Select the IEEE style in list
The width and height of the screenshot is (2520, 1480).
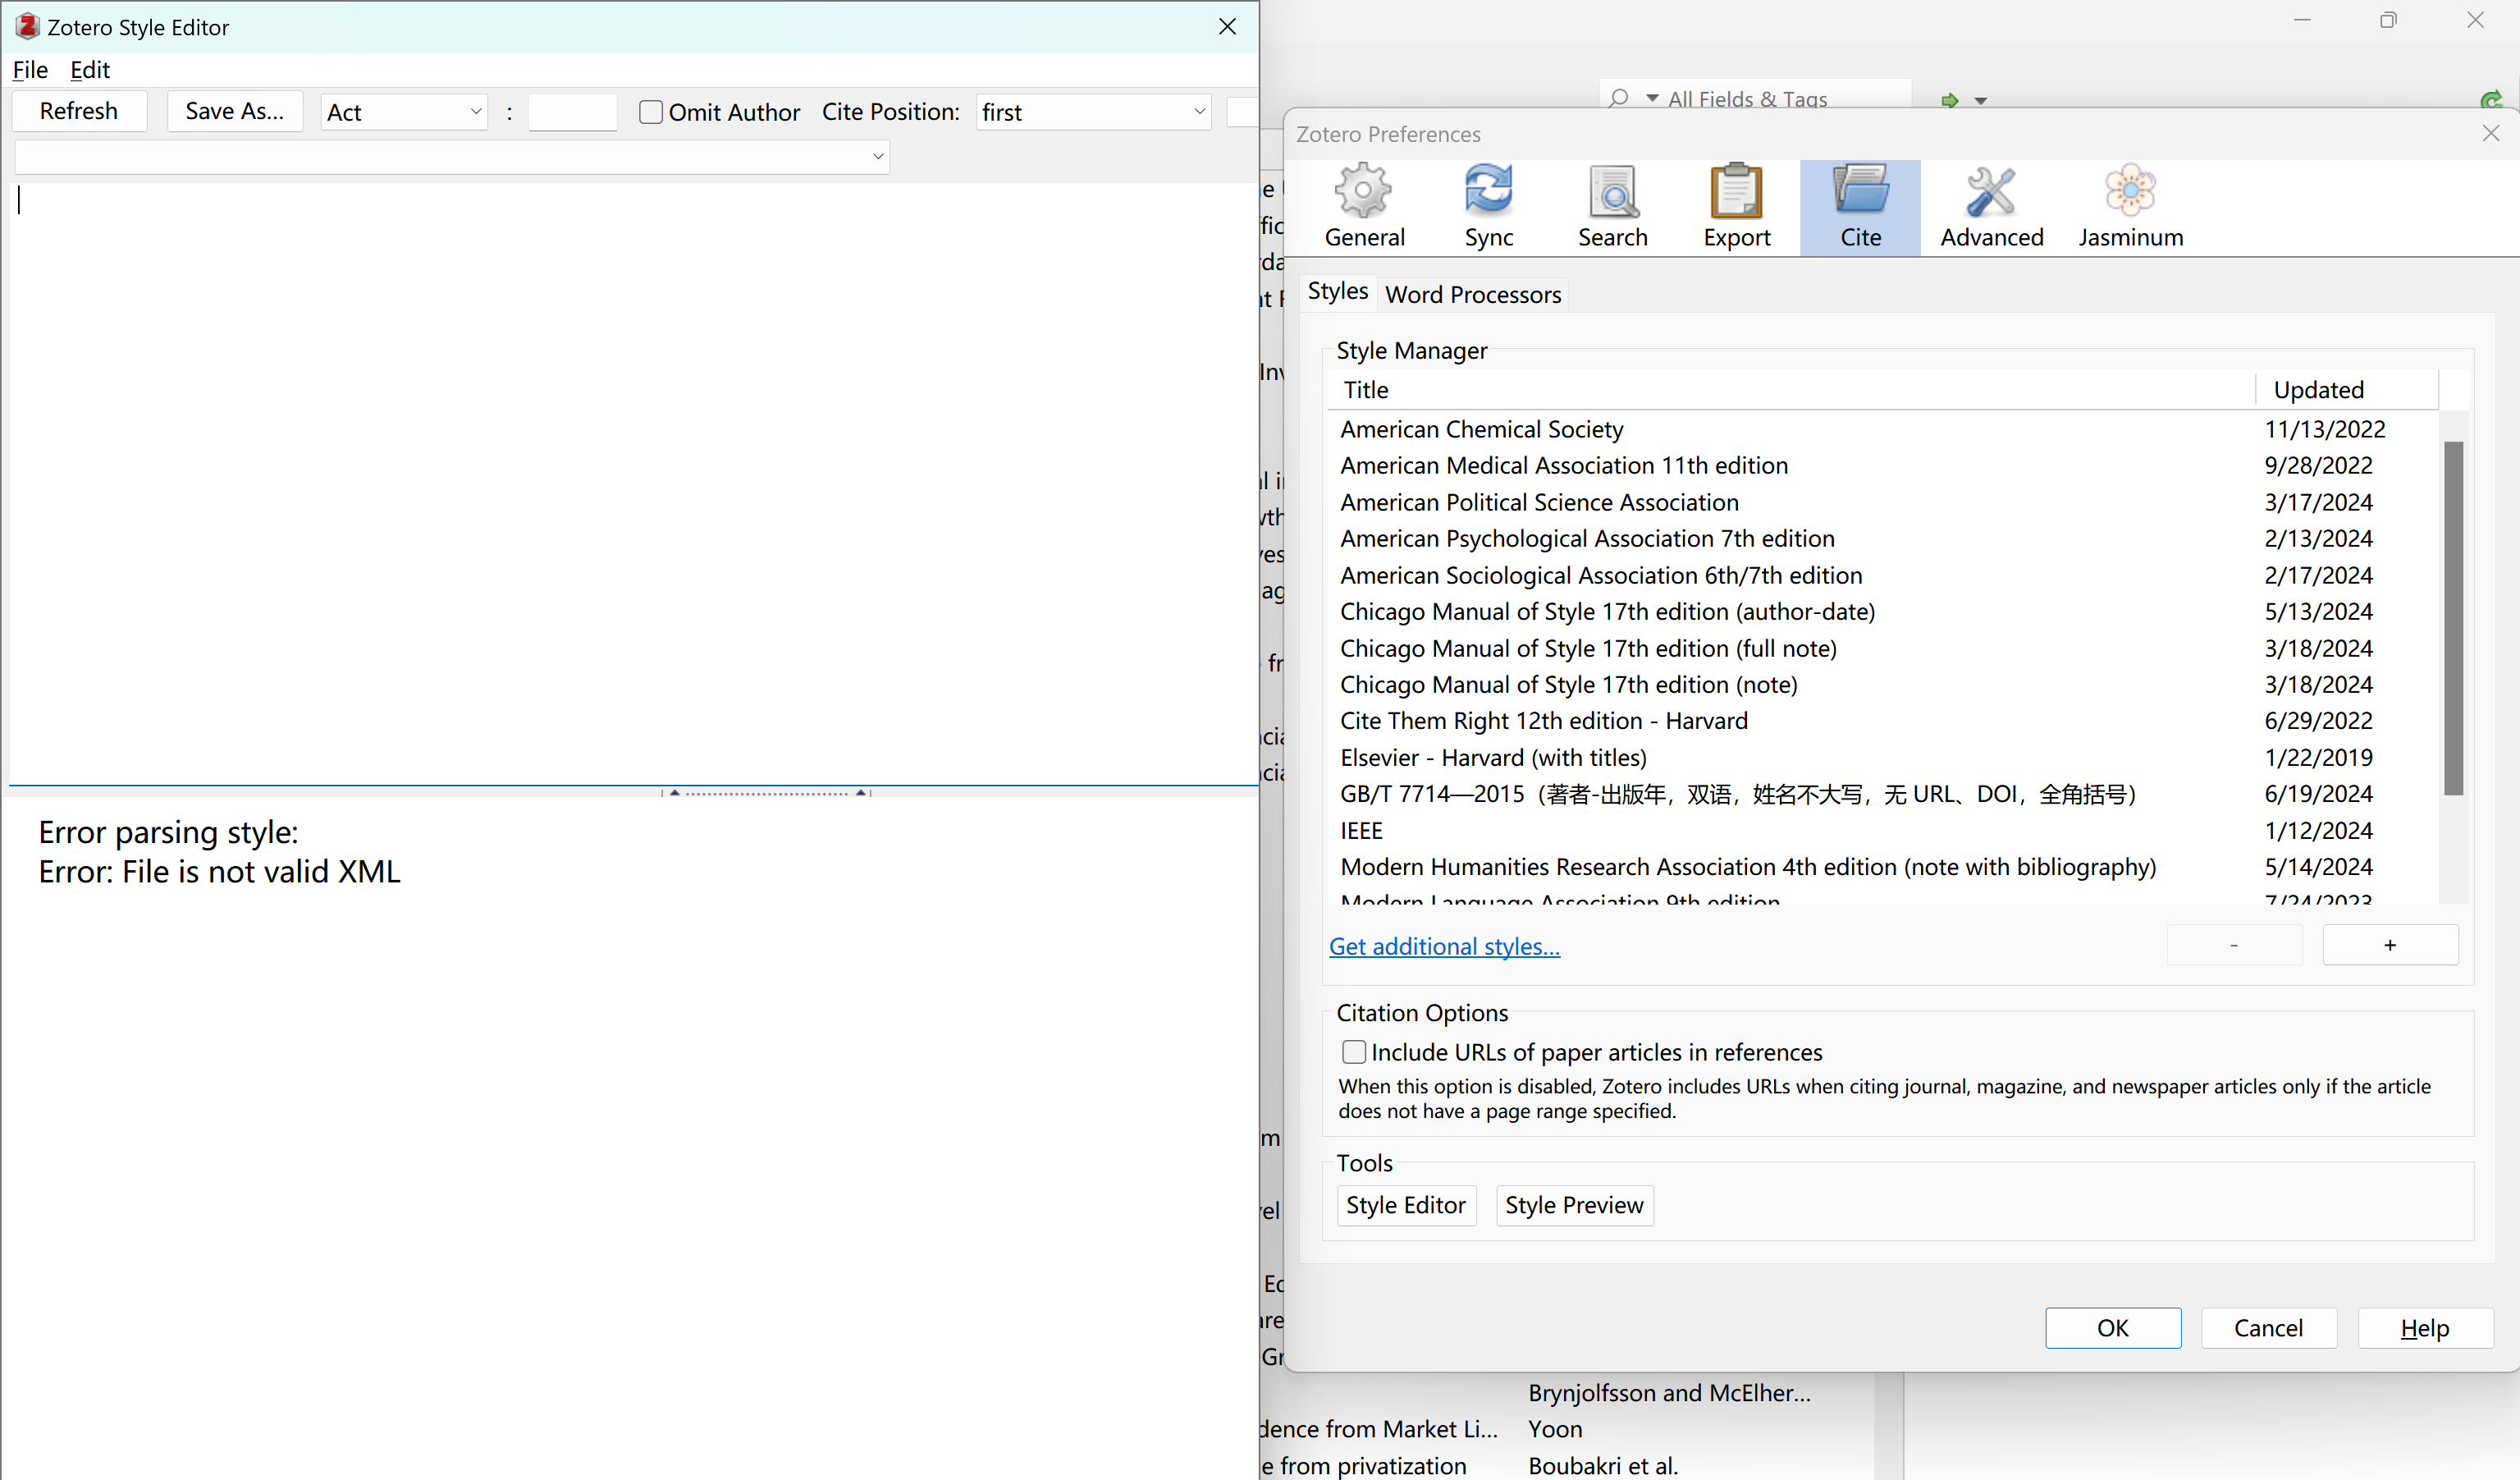point(1362,830)
